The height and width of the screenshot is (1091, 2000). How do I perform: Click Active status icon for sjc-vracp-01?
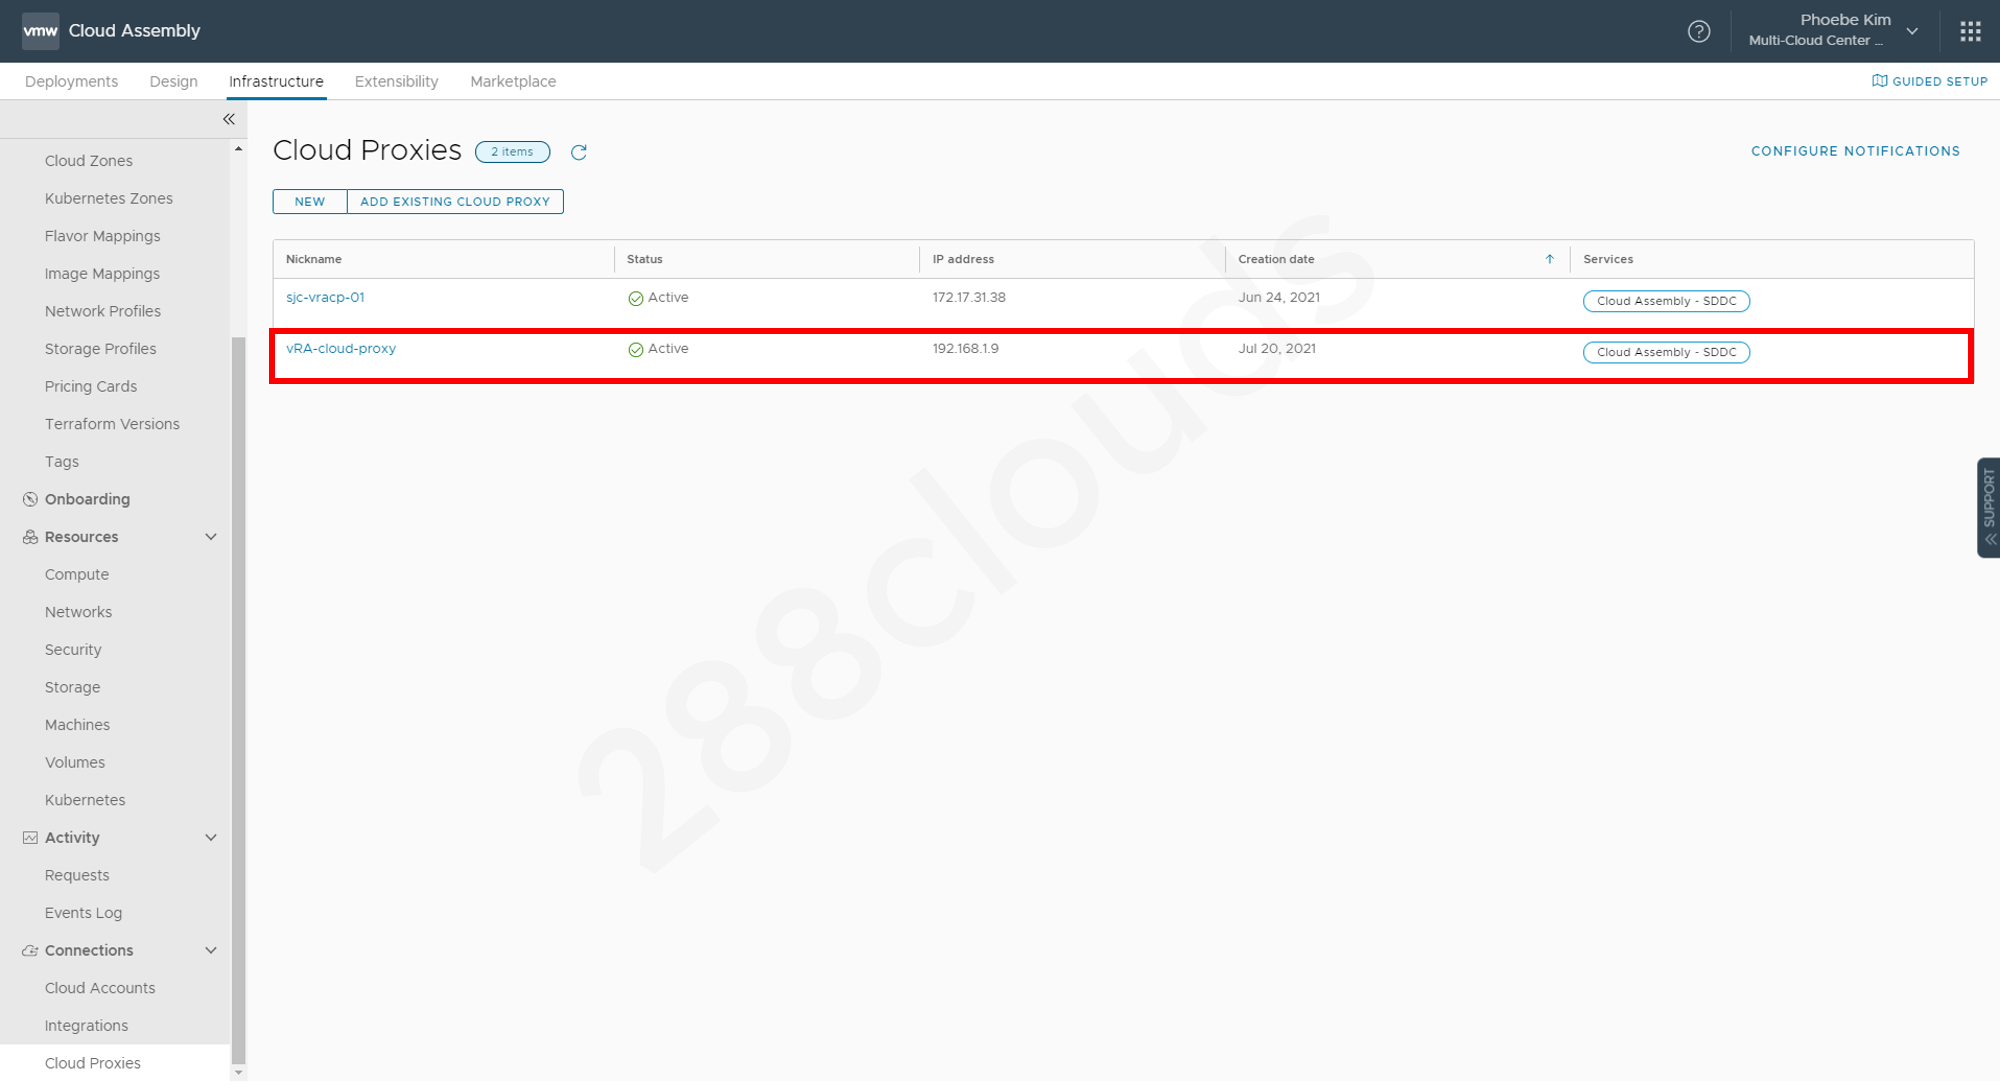point(635,298)
